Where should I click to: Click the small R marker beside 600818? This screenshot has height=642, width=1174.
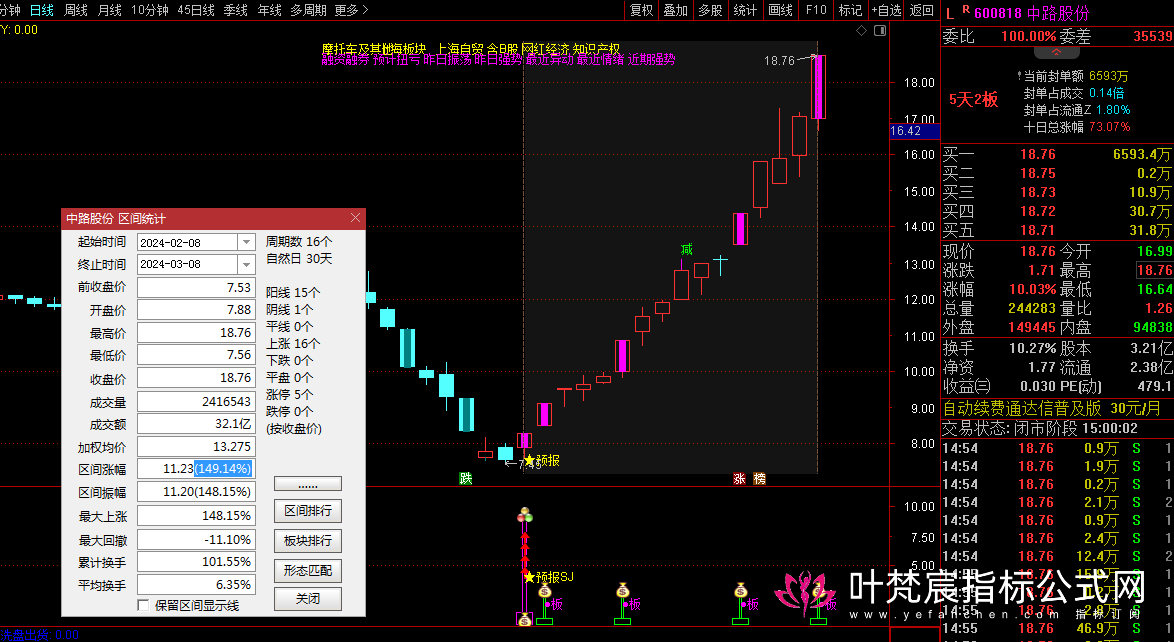[x=966, y=10]
